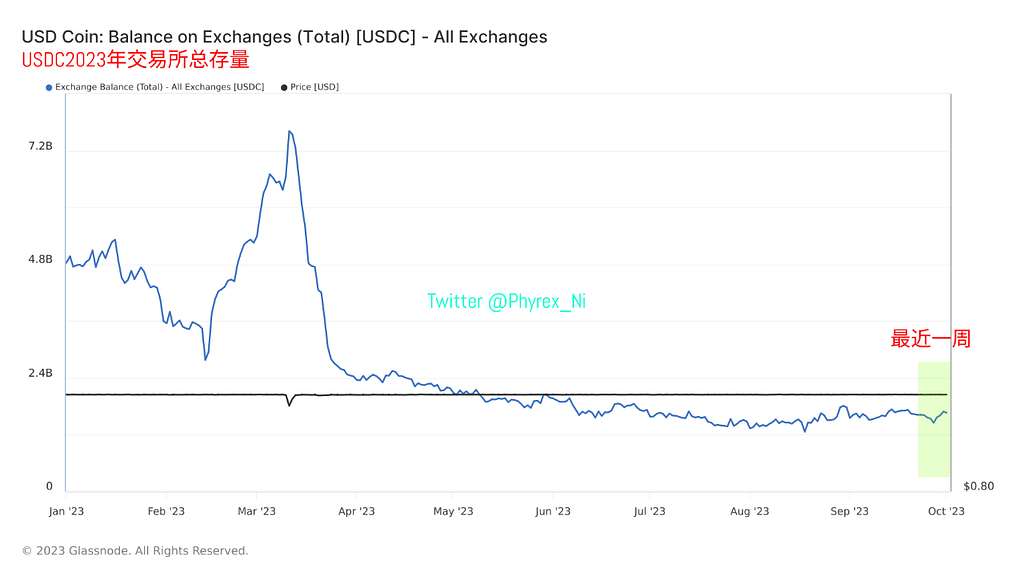Click the black Price legend dot

click(x=284, y=88)
